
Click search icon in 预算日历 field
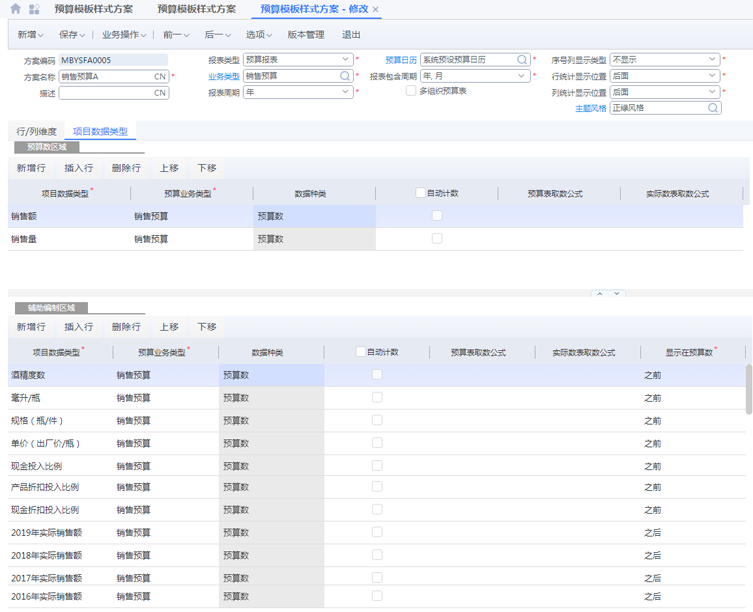(521, 60)
